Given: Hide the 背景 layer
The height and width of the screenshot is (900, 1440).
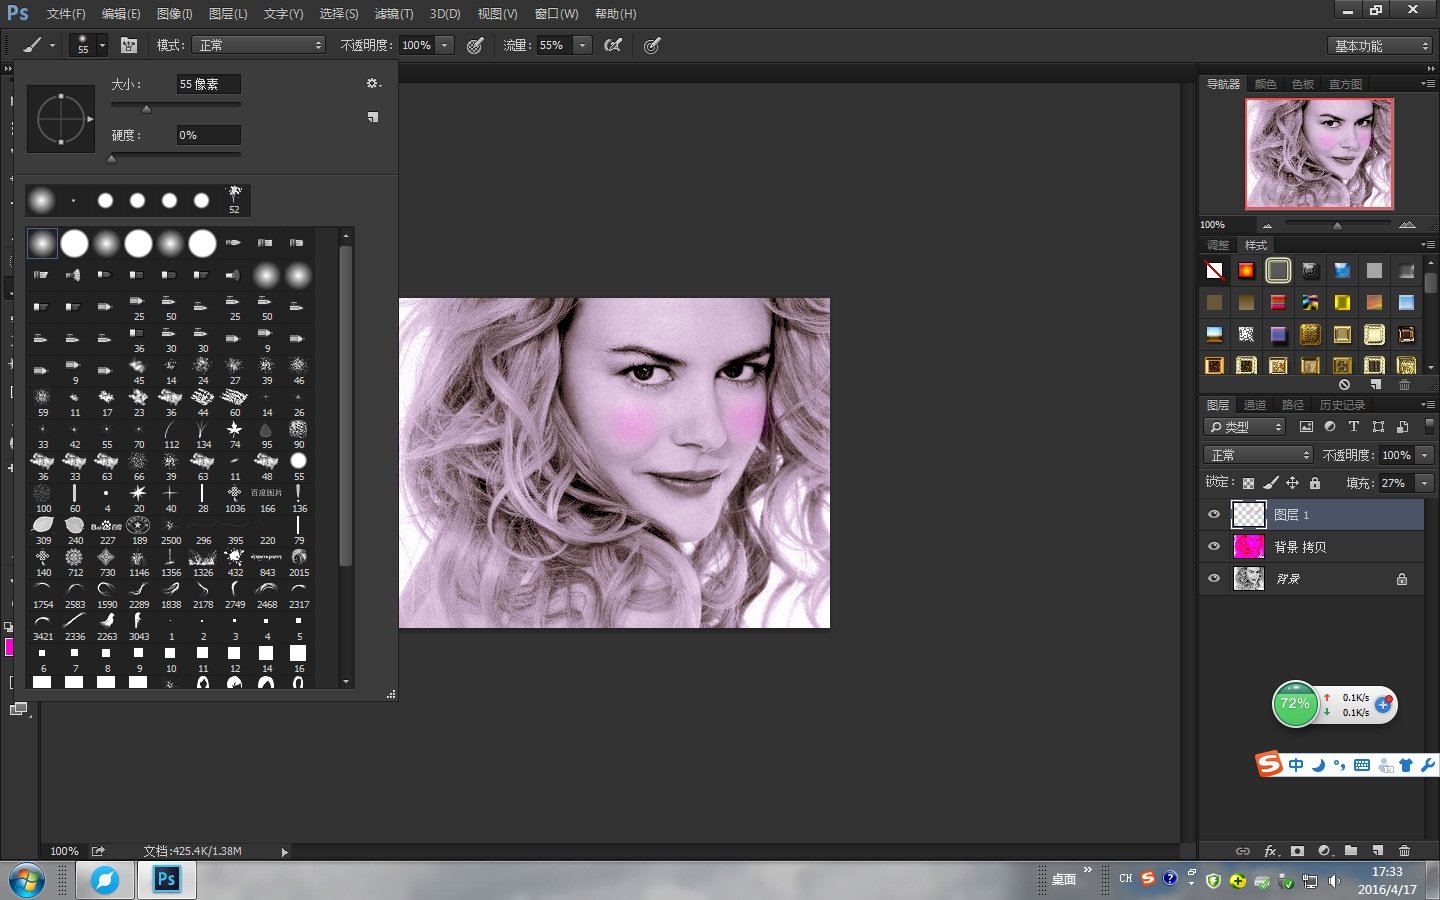Looking at the screenshot, I should 1213,578.
